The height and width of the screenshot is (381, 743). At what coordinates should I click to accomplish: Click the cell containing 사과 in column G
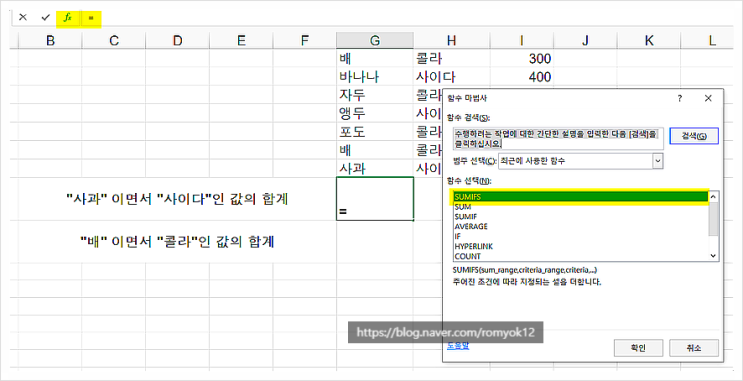pos(375,168)
